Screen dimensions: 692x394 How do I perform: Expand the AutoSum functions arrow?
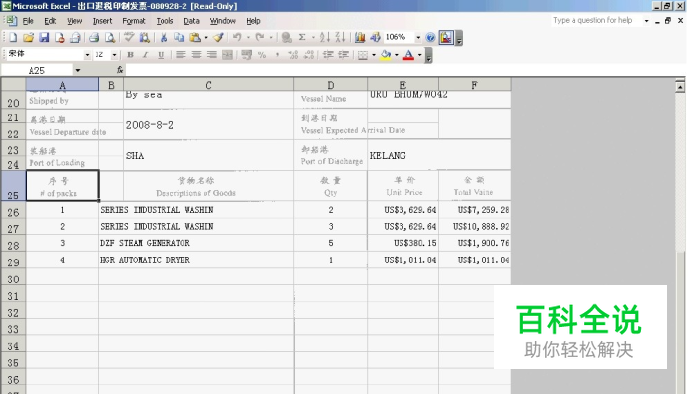coord(313,38)
